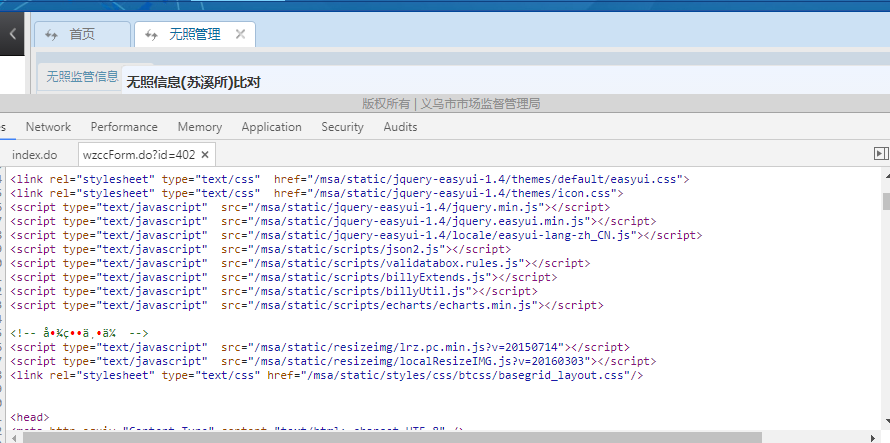The width and height of the screenshot is (890, 443).
Task: Click the 首页 tab refresh arrows icon
Action: coord(52,35)
